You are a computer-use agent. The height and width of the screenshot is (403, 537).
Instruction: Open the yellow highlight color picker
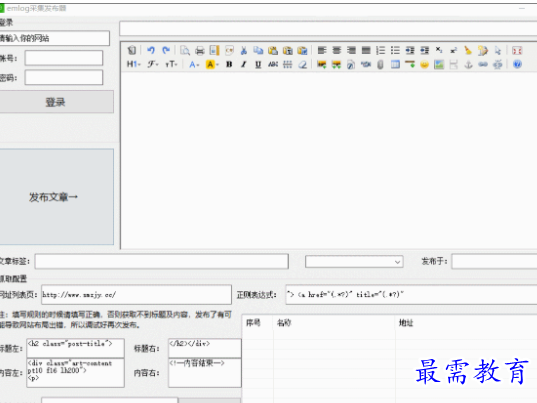coord(212,64)
